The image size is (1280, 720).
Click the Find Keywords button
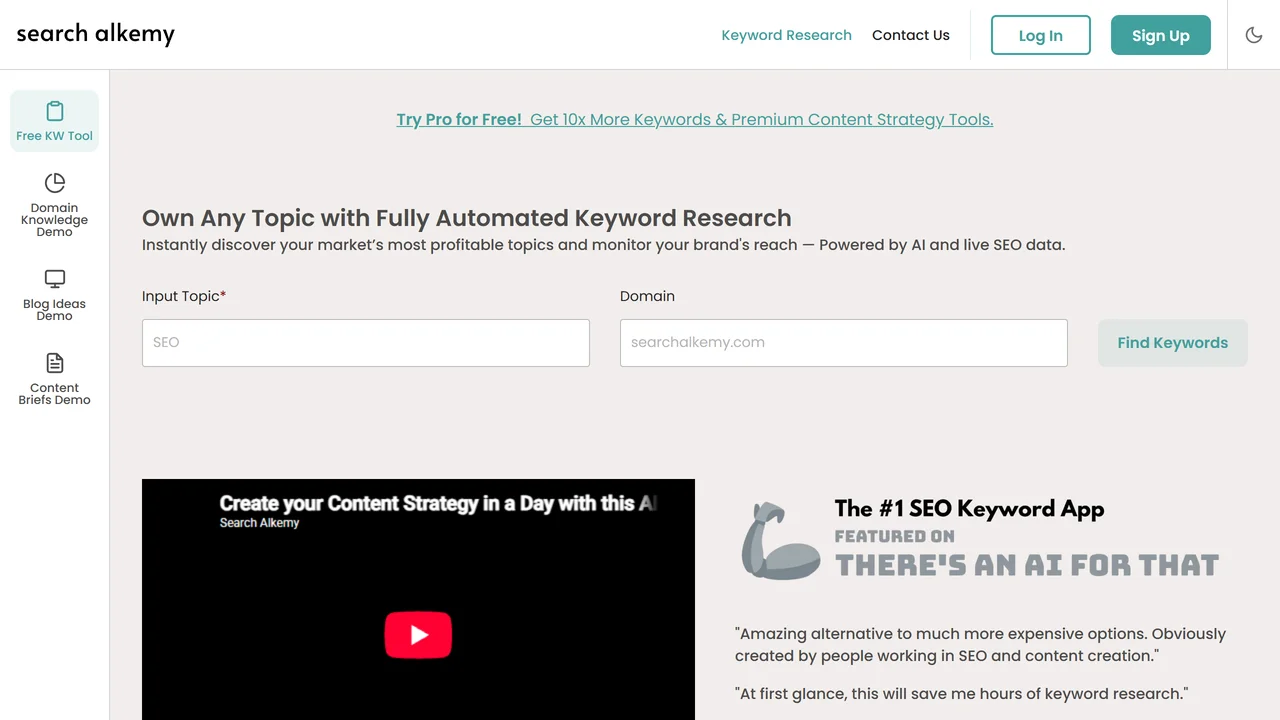click(1172, 343)
